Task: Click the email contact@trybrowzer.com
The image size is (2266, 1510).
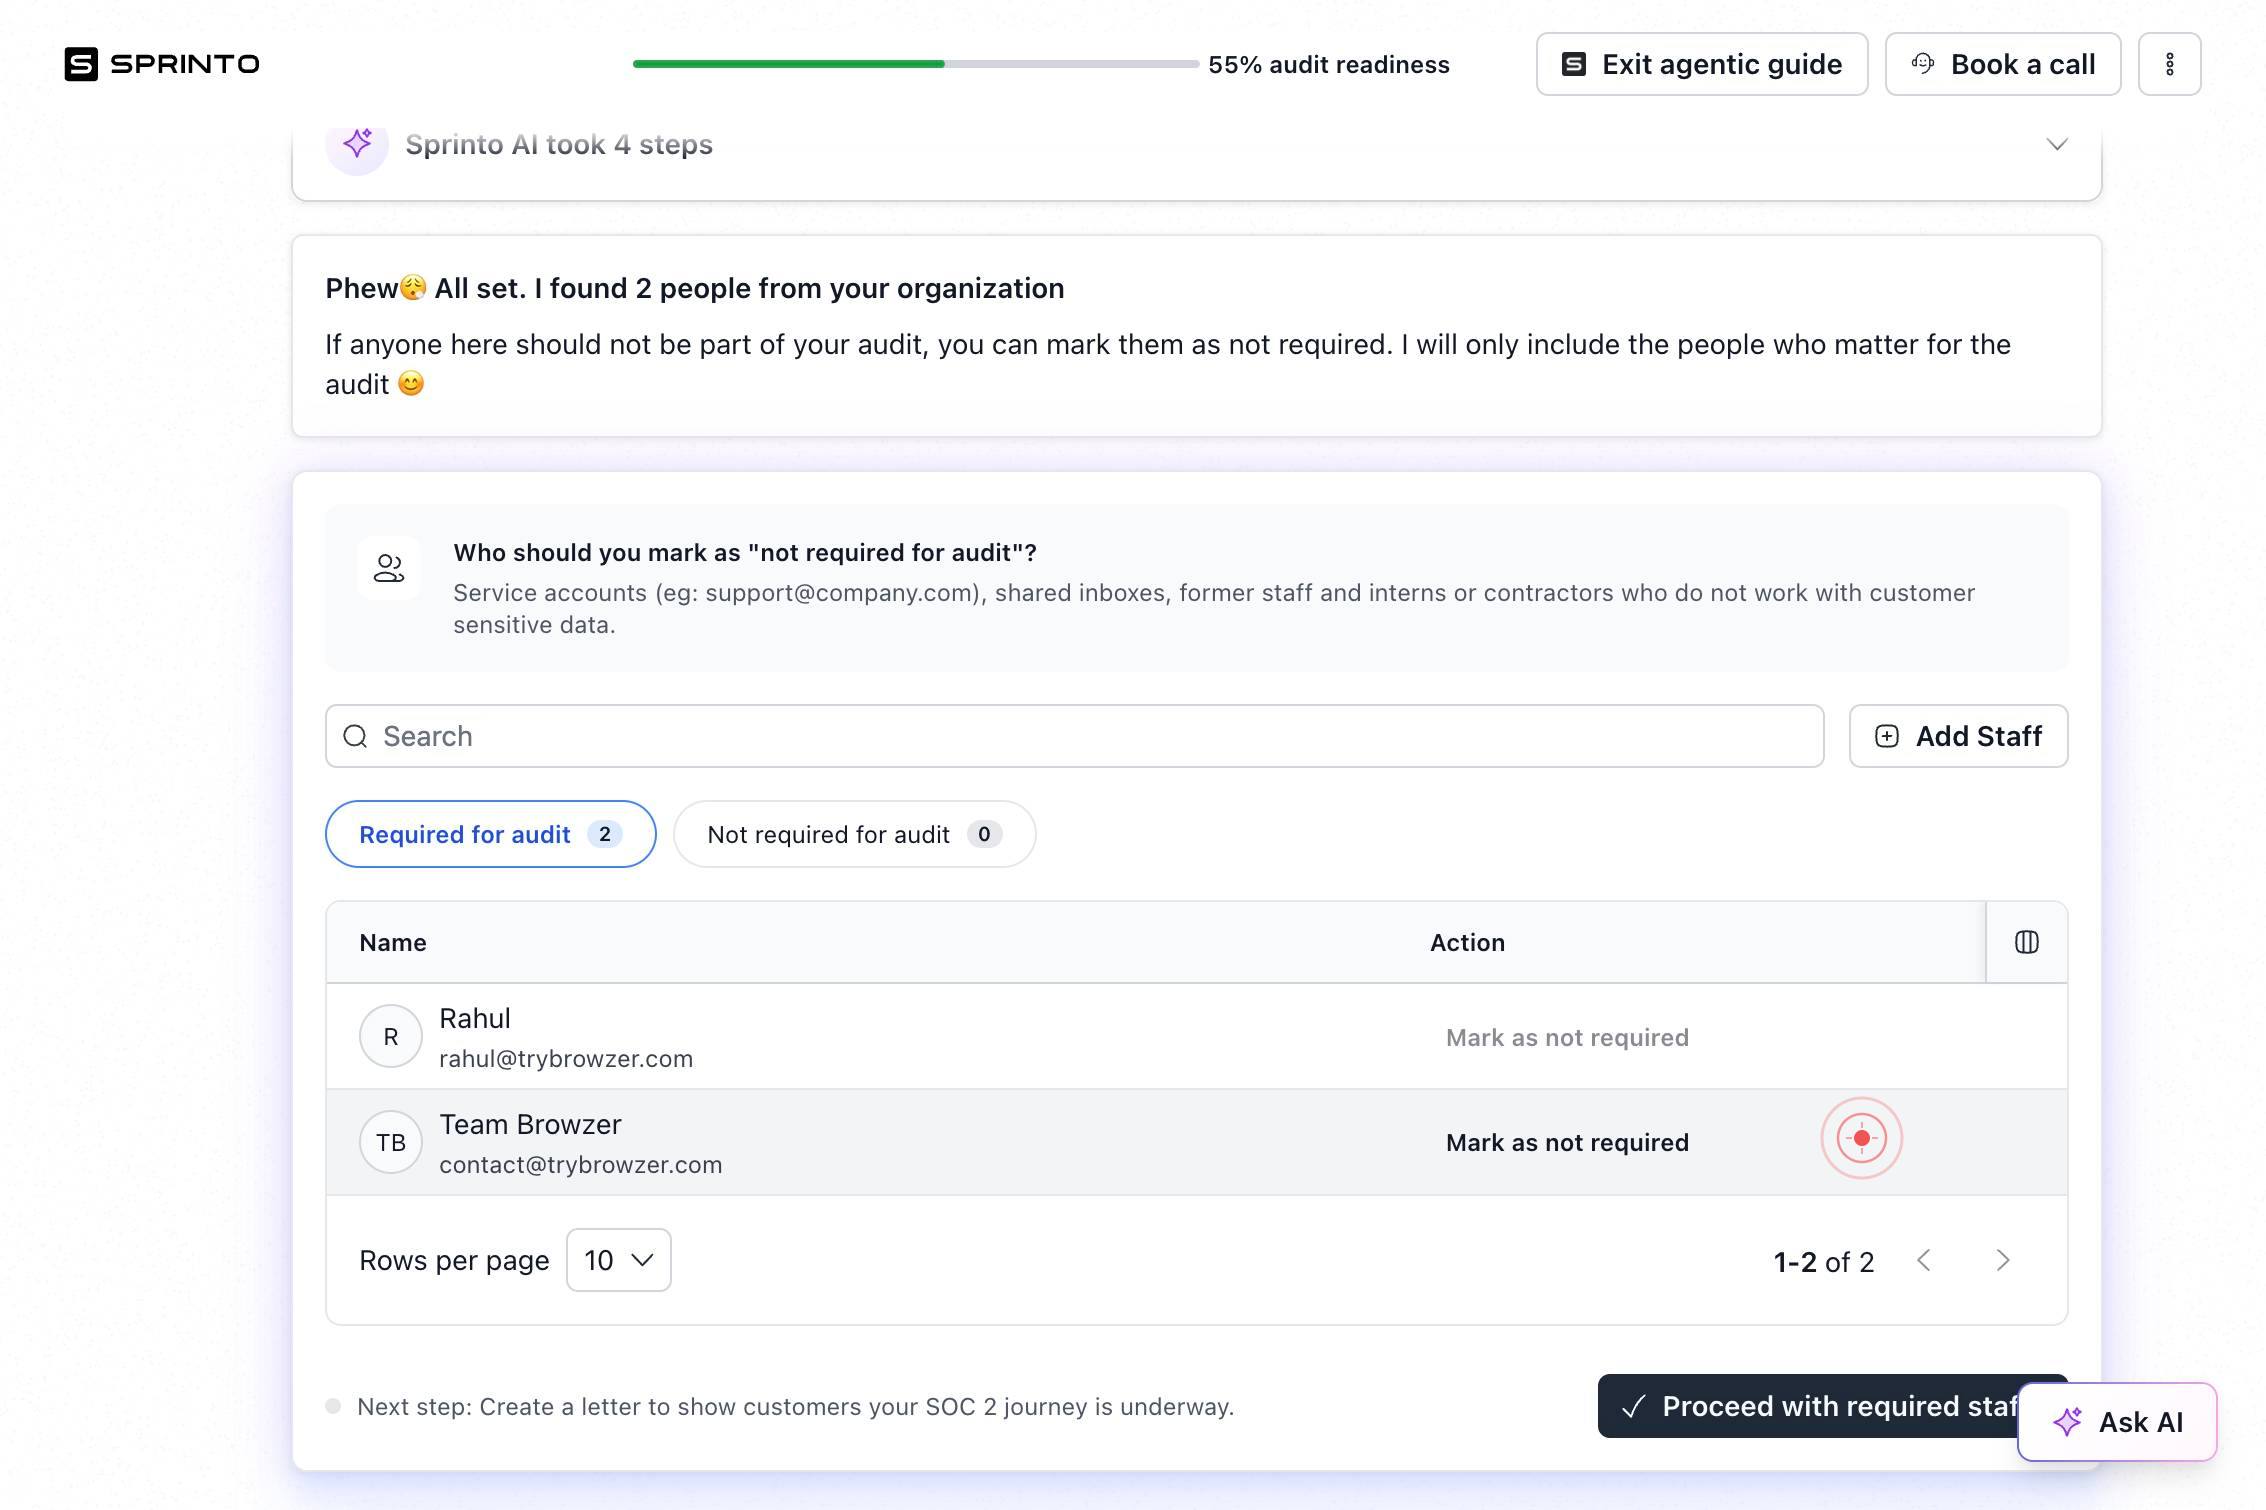Action: click(580, 1164)
